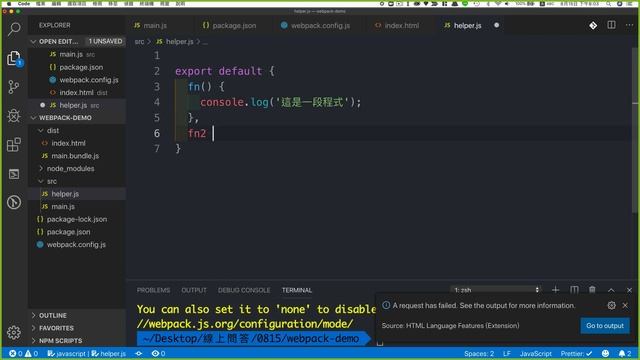Open the Manage gear icon at bottom left
The image size is (640, 360).
(x=14, y=333)
